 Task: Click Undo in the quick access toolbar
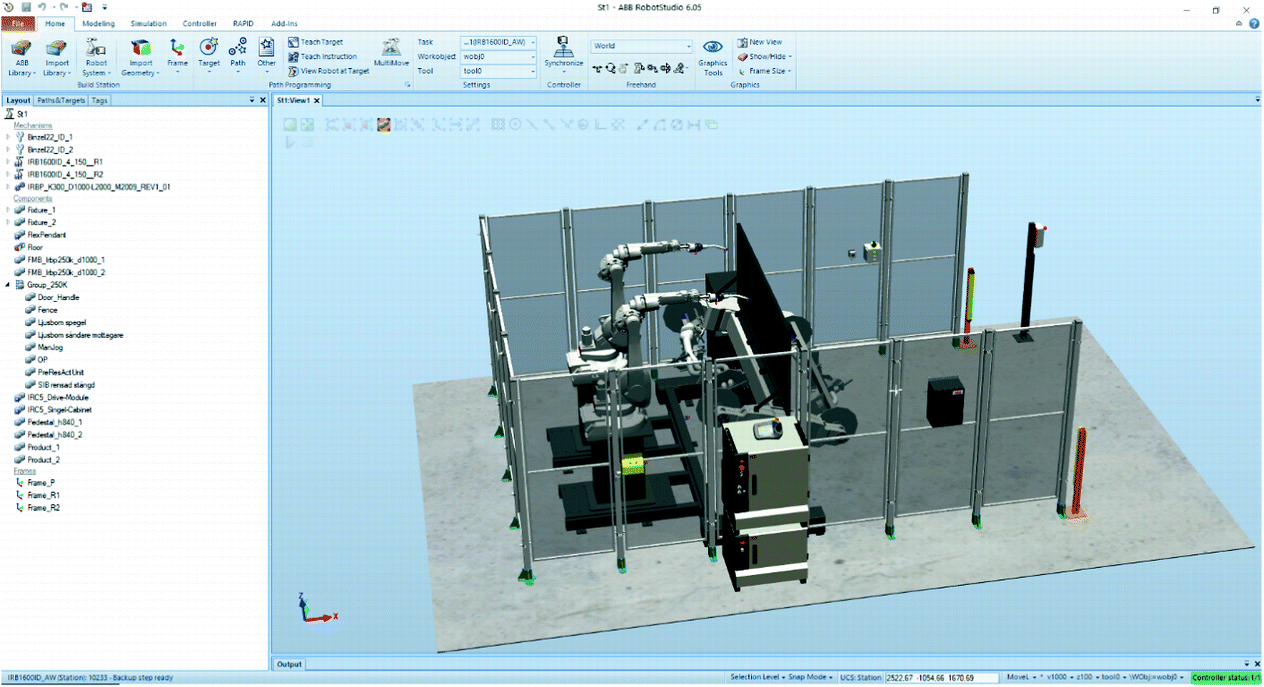[42, 7]
